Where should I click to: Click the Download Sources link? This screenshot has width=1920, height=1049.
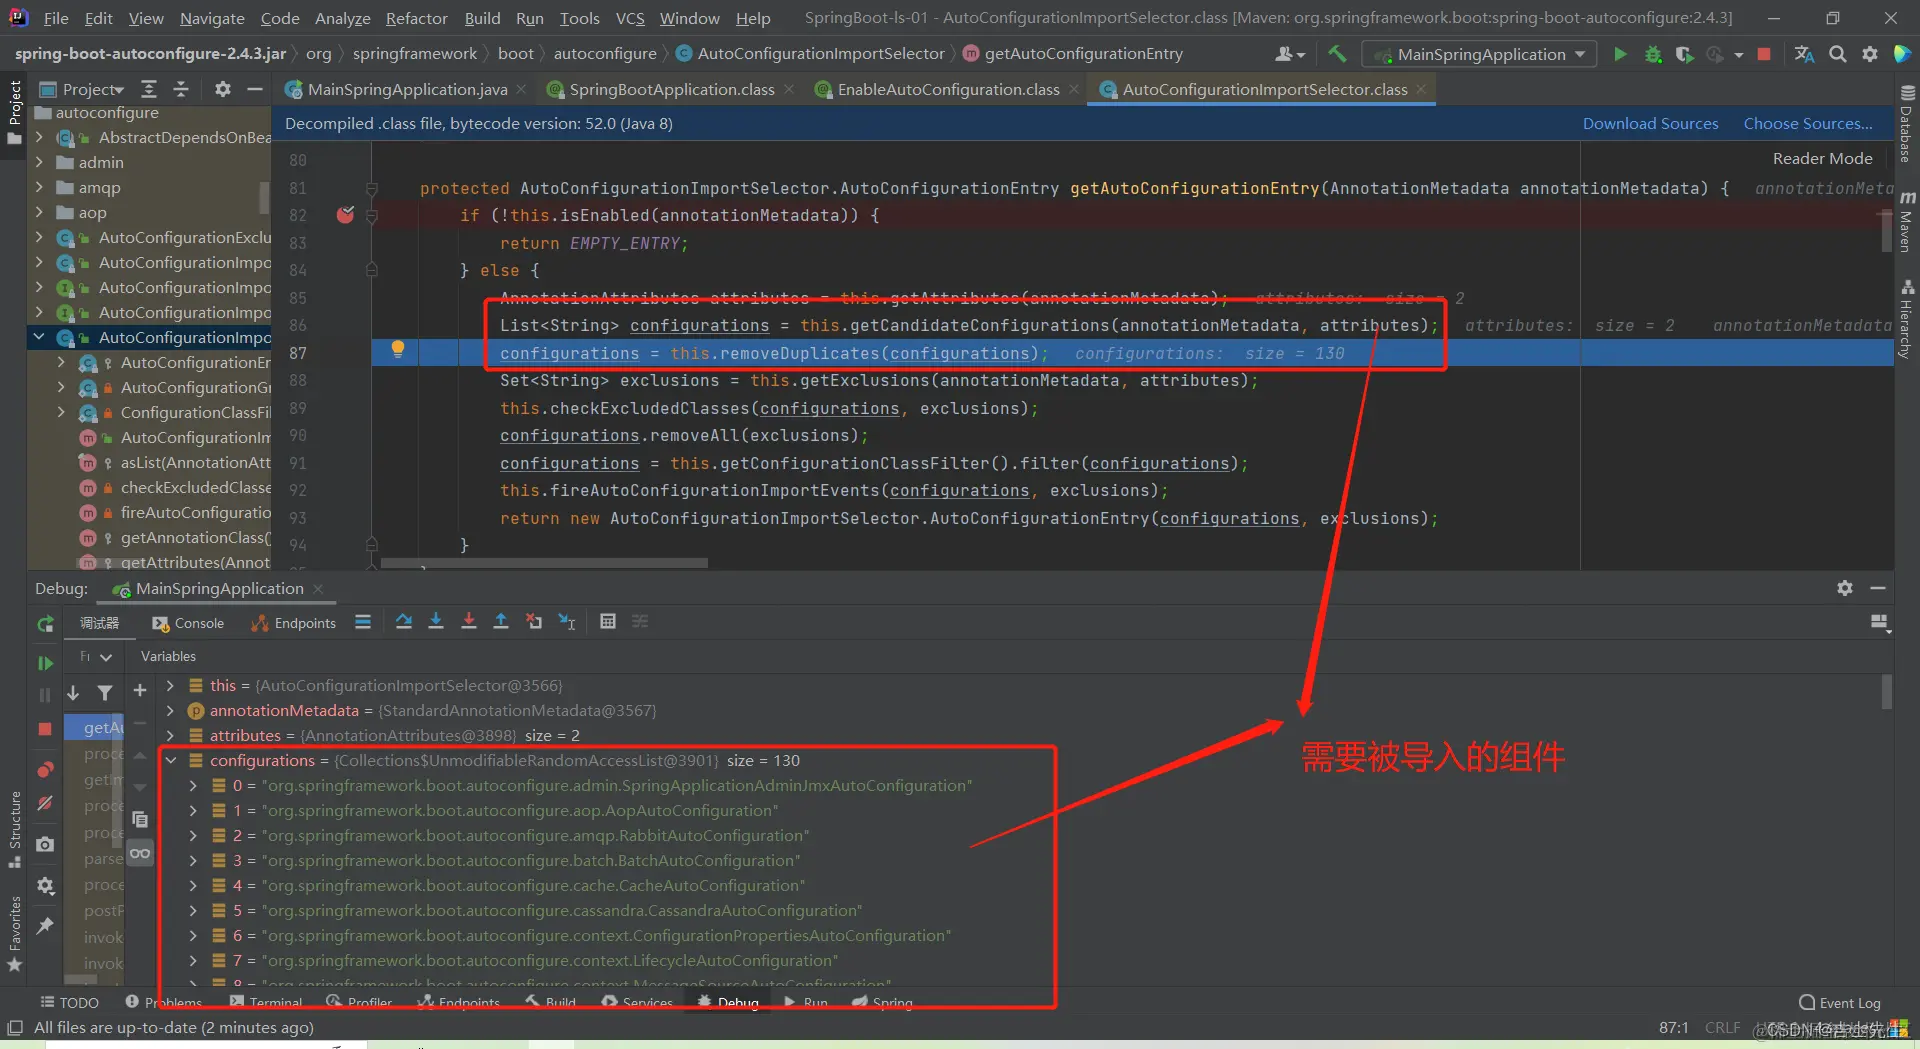click(1650, 123)
